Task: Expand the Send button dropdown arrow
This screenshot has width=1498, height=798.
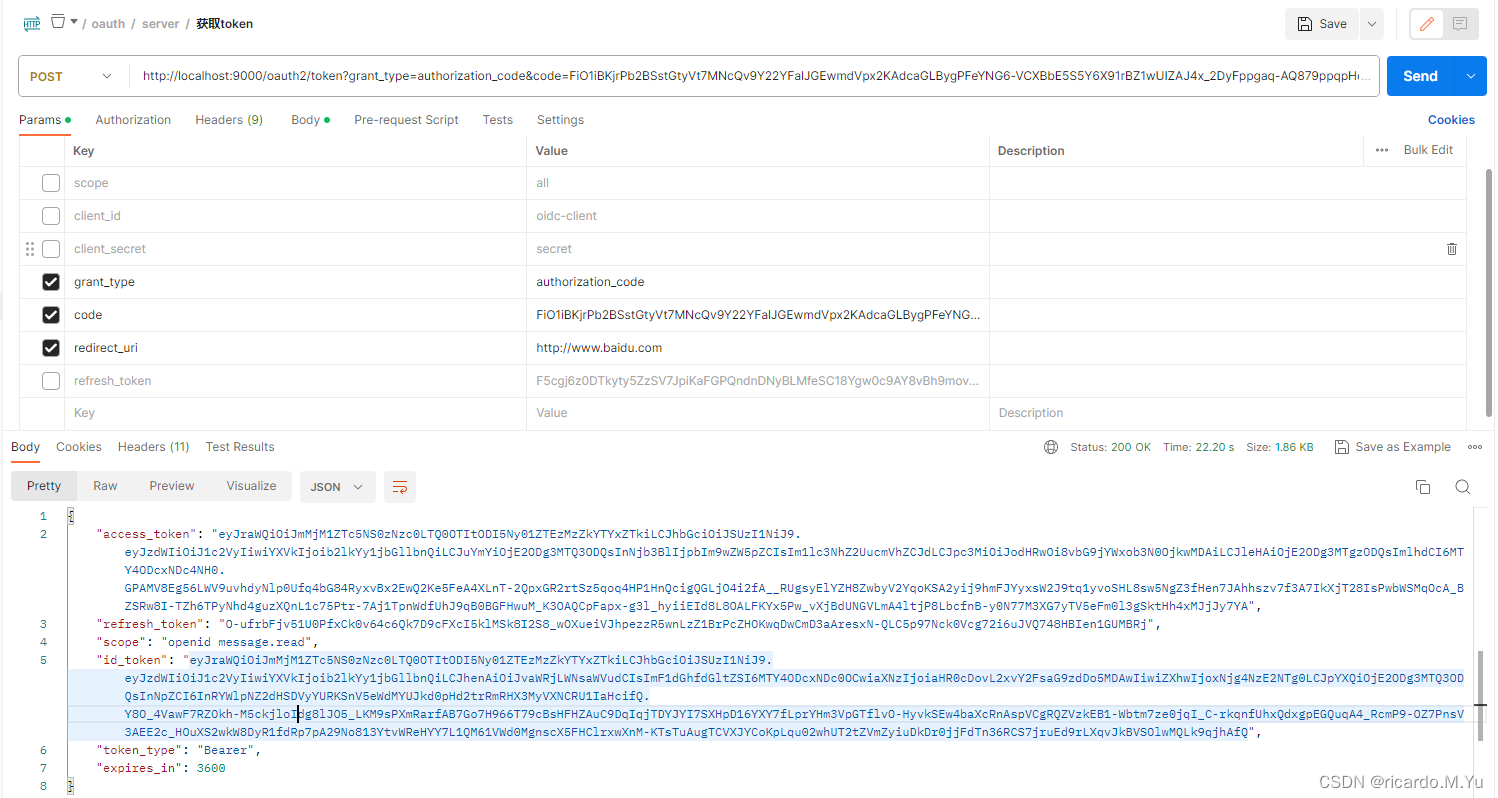Action: tap(1470, 76)
